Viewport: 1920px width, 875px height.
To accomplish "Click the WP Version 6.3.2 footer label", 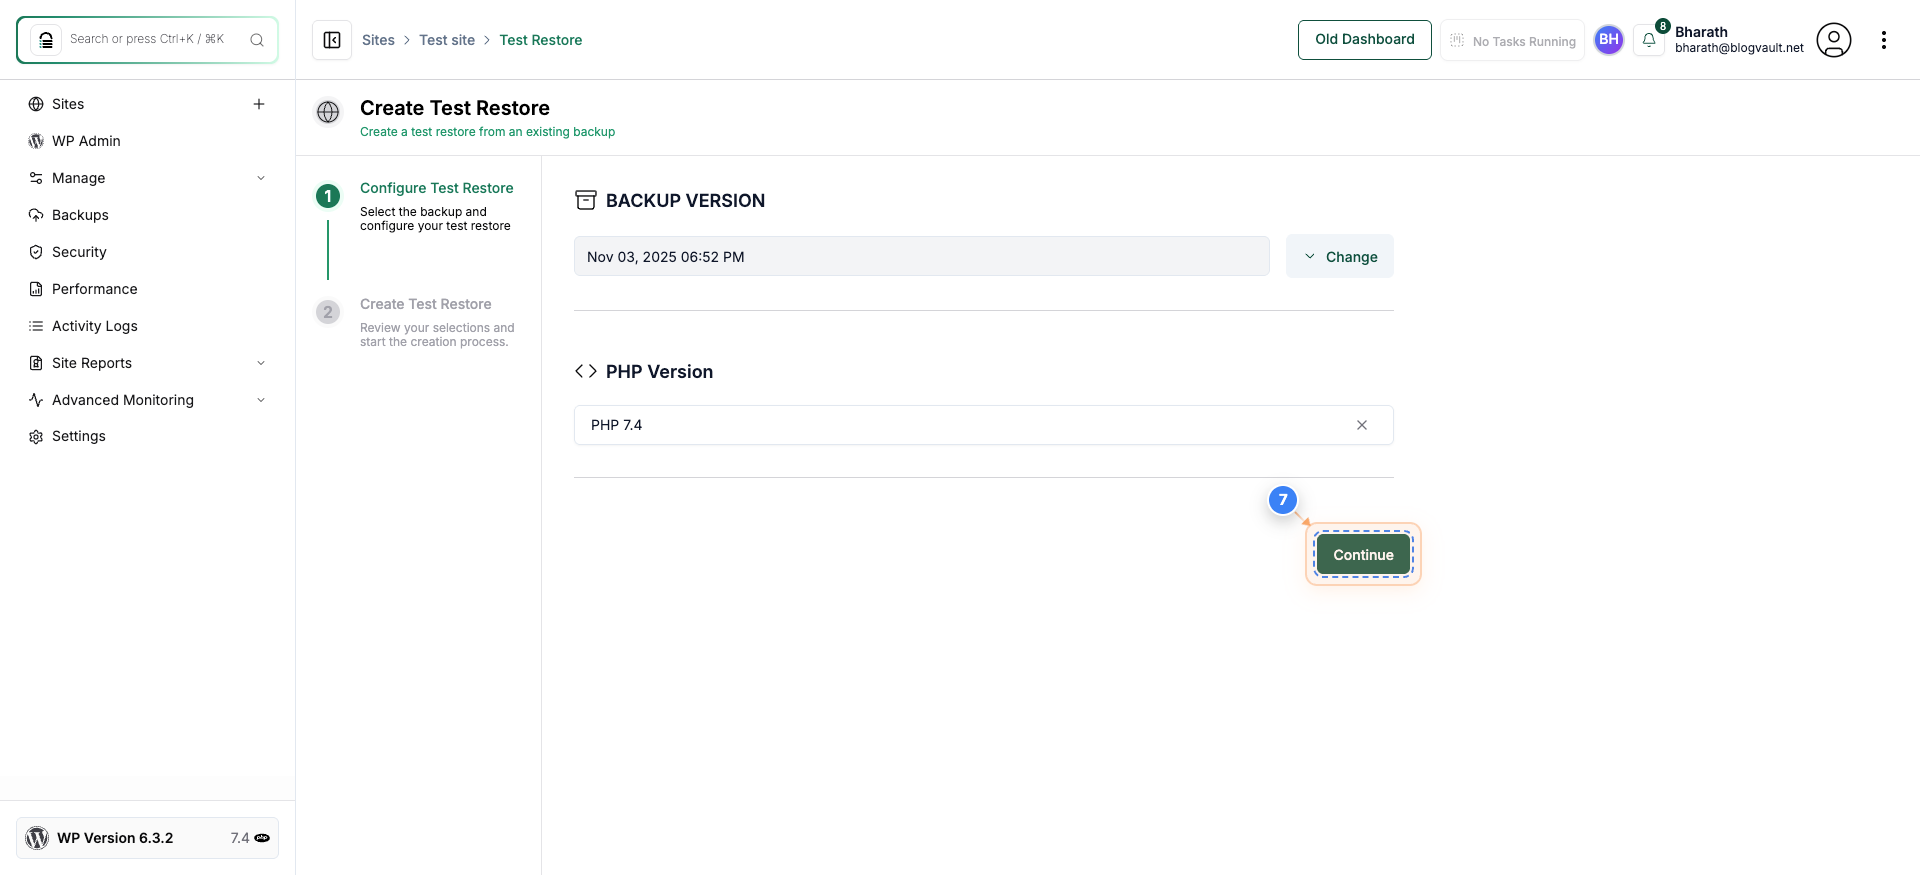I will pyautogui.click(x=115, y=838).
